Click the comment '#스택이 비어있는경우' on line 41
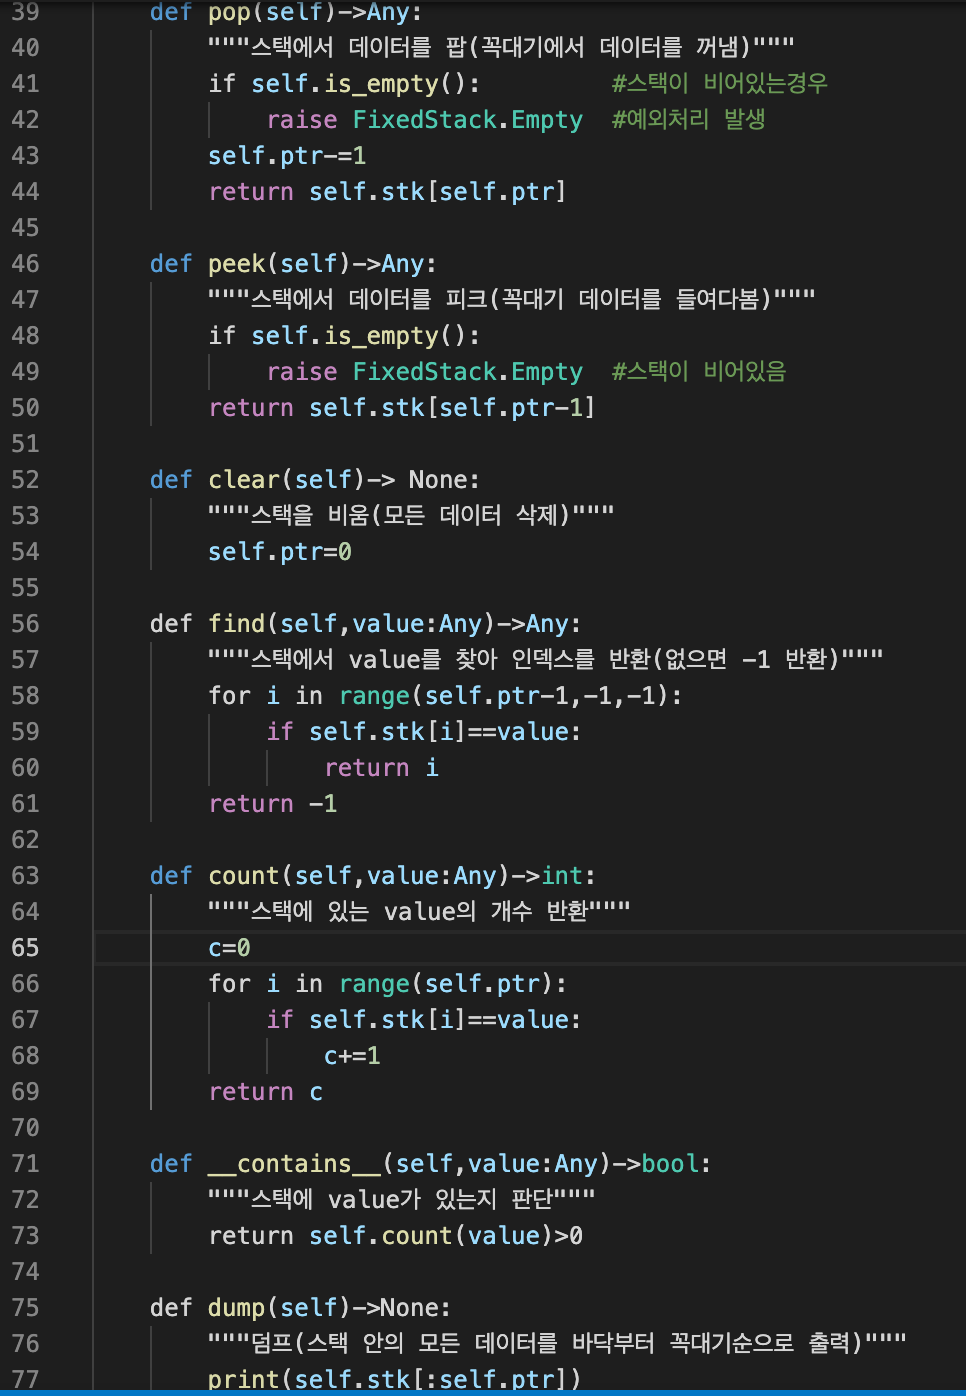Viewport: 966px width, 1396px height. tap(720, 84)
